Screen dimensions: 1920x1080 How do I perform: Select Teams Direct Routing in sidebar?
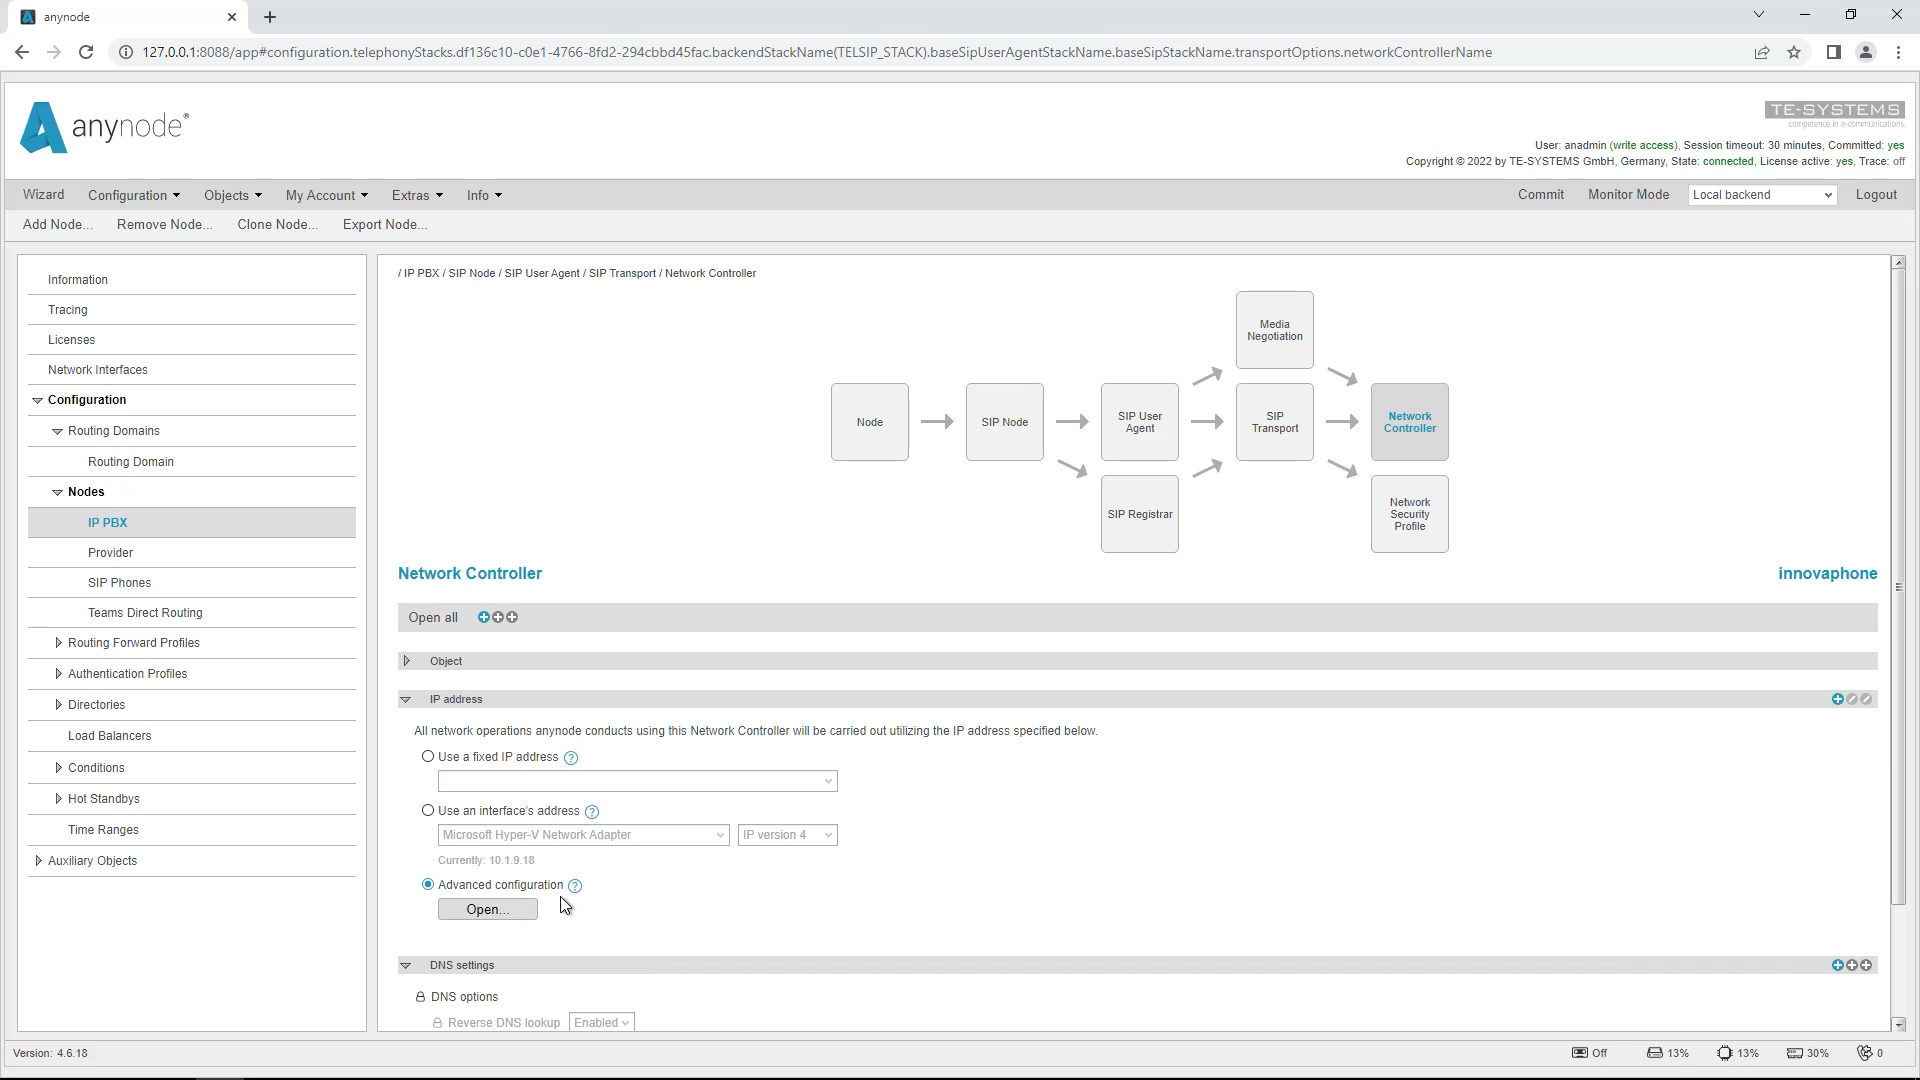[192, 613]
